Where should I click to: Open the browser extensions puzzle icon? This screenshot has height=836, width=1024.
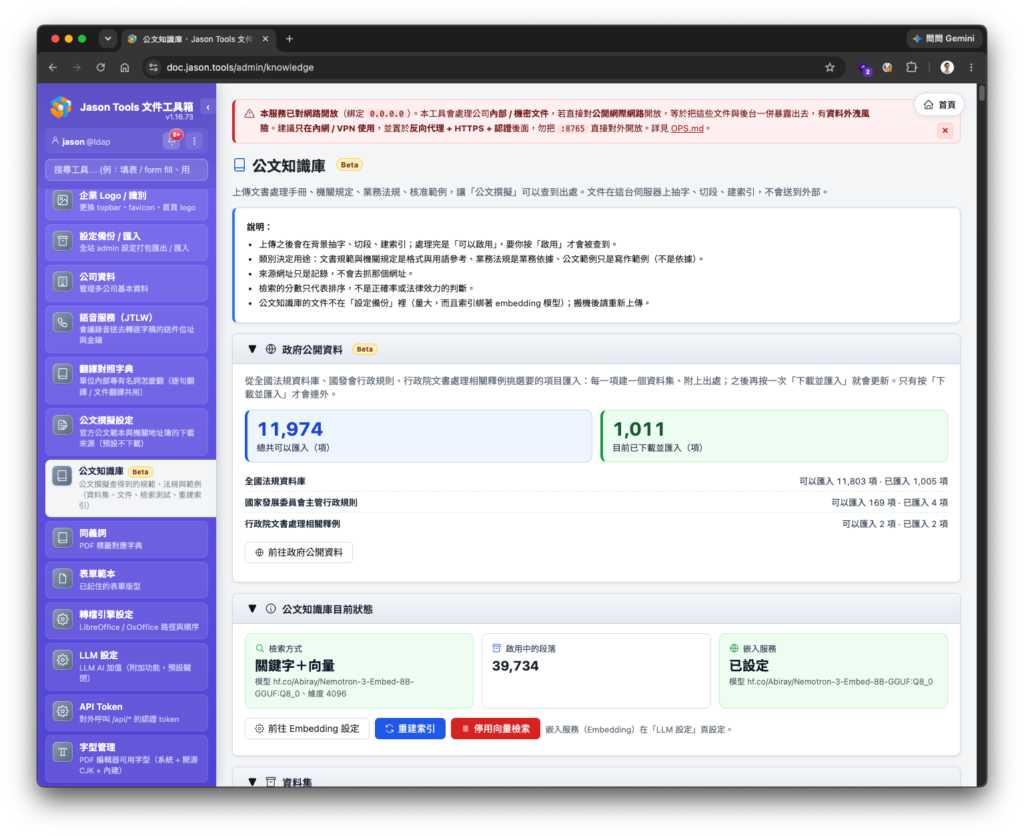click(912, 67)
